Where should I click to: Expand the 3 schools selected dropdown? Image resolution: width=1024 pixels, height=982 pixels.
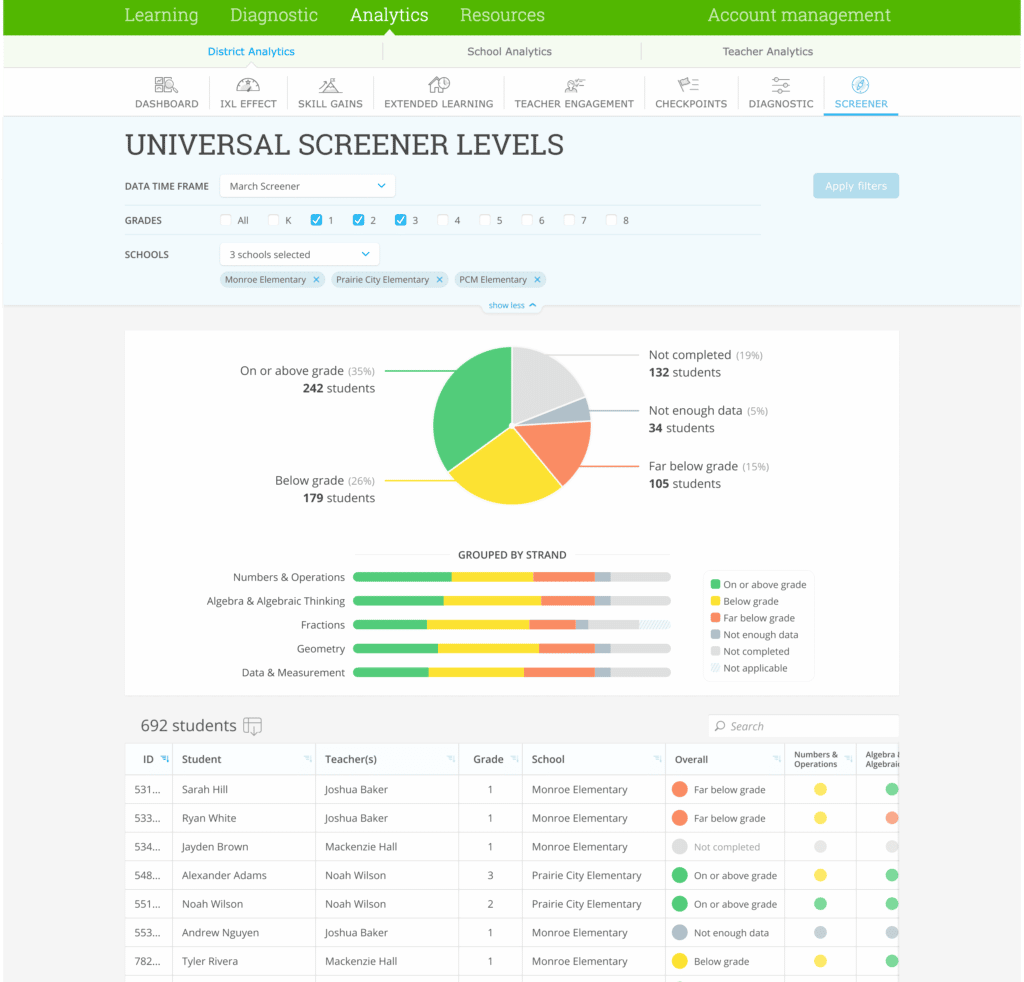[299, 255]
